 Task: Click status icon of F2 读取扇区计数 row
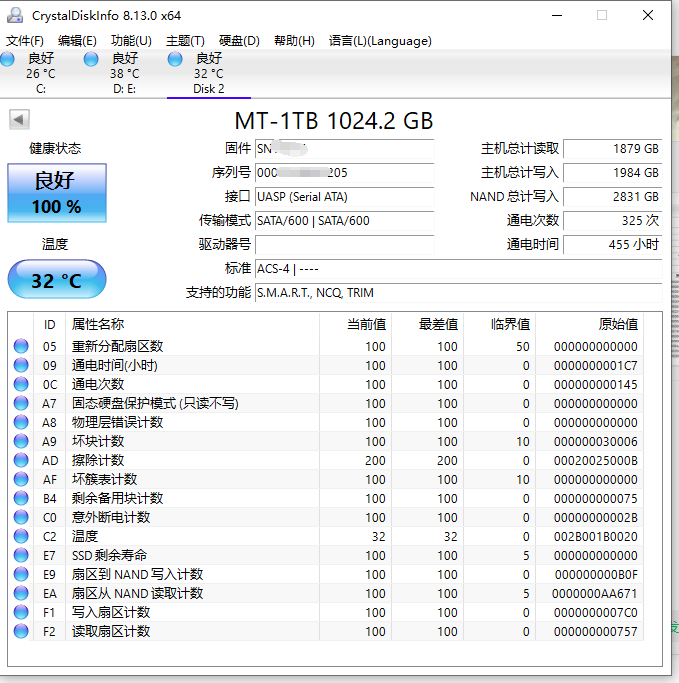[21, 631]
